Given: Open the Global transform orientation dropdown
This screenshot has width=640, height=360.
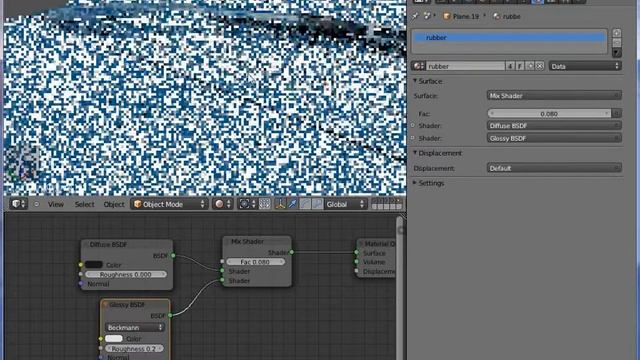Looking at the screenshot, I should (345, 204).
